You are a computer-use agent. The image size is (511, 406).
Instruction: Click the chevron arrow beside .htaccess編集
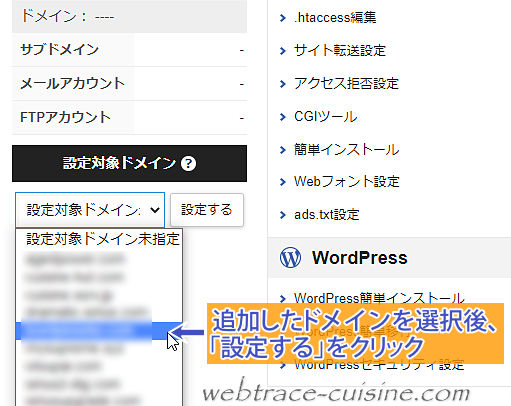283,18
